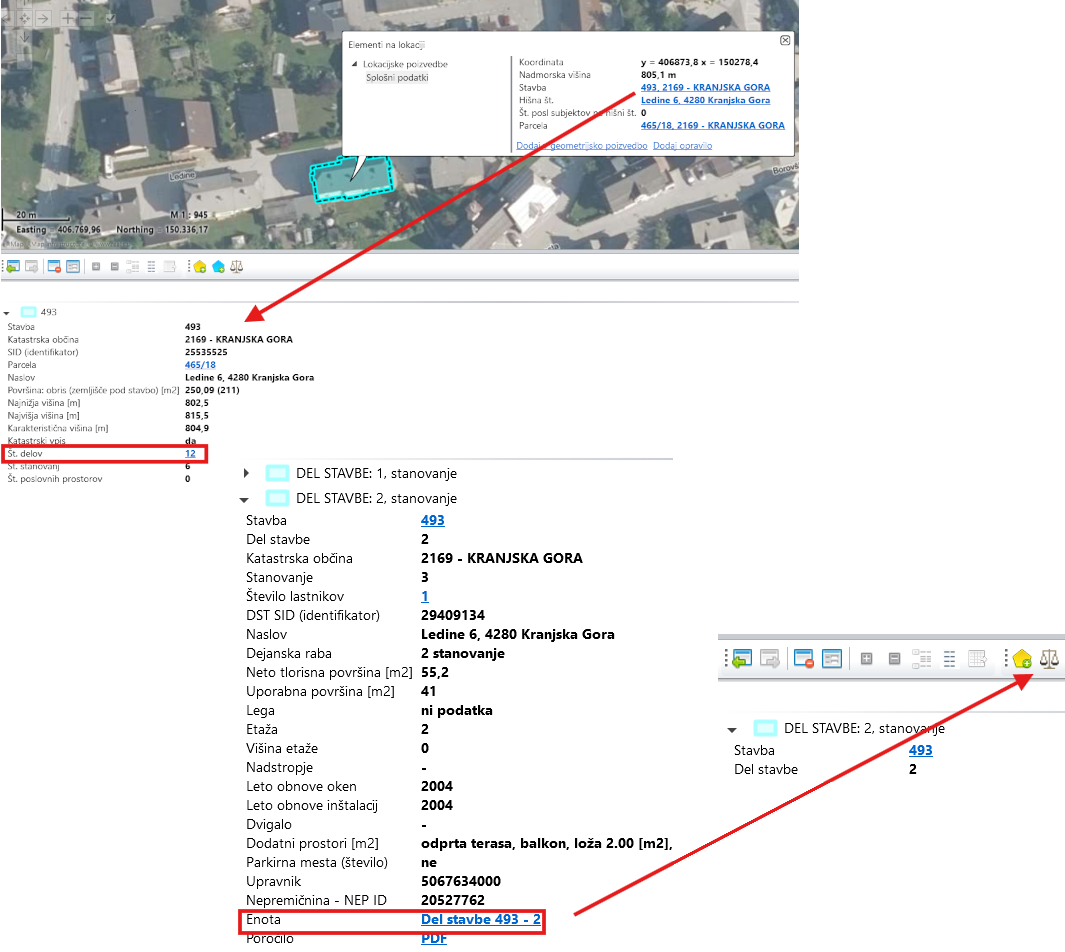
Task: Click the blue pentagon add icon
Action: 218,267
